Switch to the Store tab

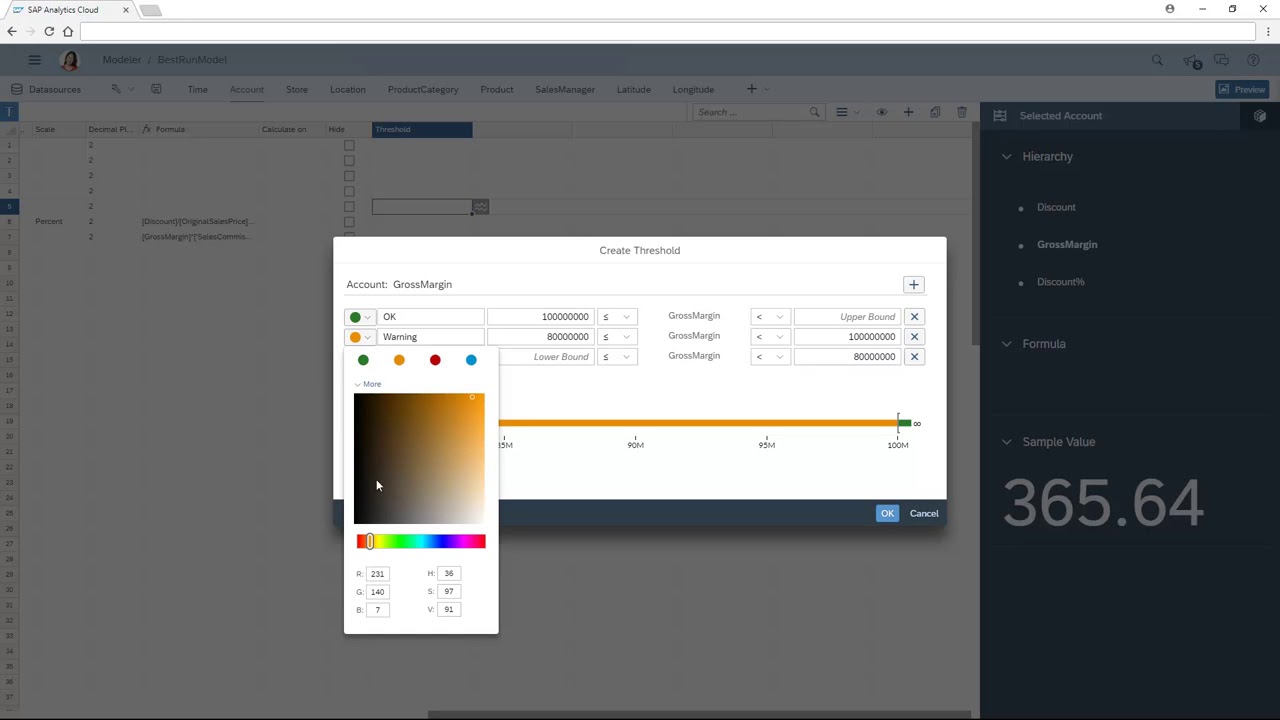(x=297, y=90)
